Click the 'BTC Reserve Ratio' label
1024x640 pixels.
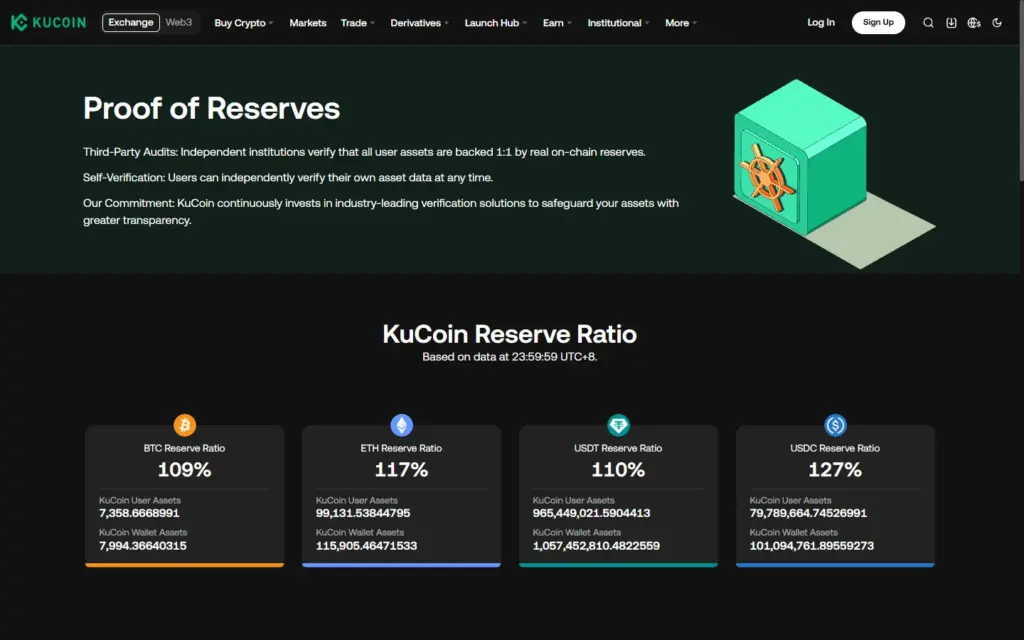(x=185, y=448)
